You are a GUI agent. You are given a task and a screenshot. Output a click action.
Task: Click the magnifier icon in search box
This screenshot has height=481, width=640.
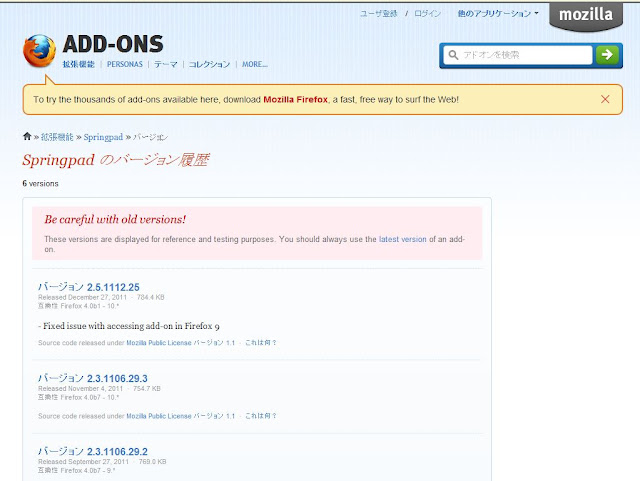453,55
